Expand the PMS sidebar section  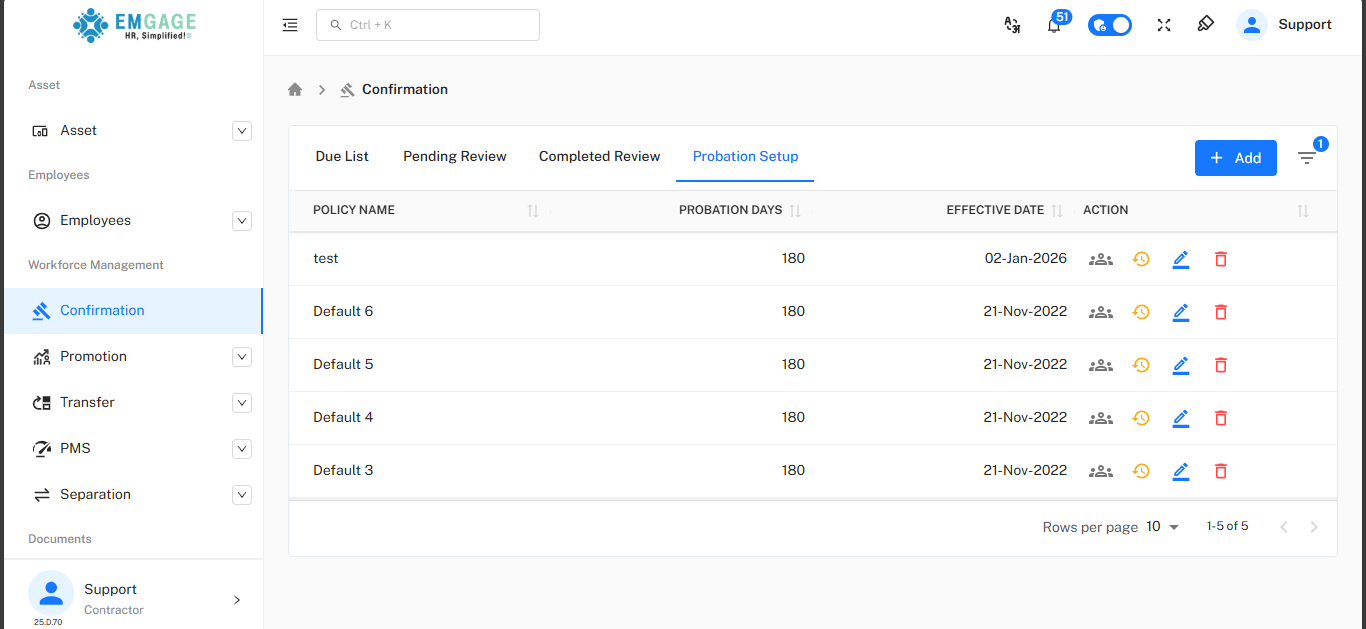click(x=242, y=448)
